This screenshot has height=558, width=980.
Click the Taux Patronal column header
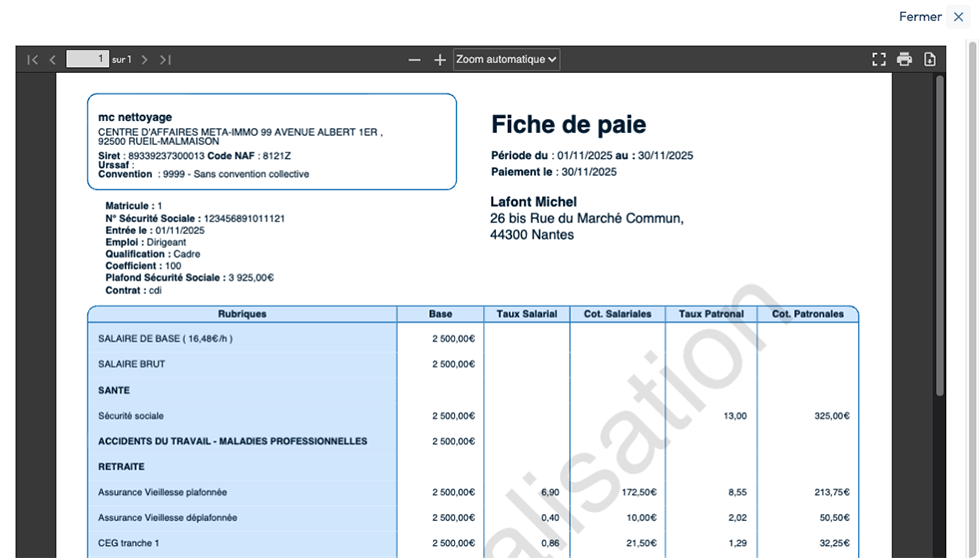point(711,314)
